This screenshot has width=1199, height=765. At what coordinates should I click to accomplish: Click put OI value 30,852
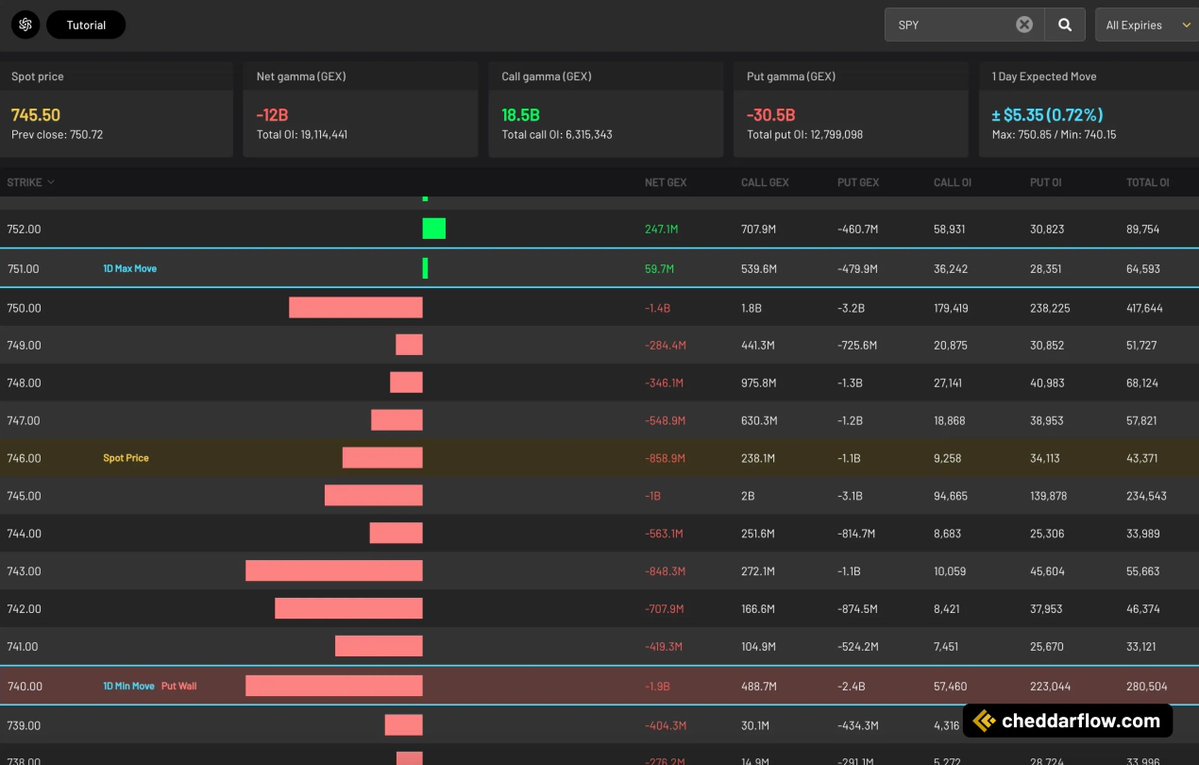click(1047, 345)
